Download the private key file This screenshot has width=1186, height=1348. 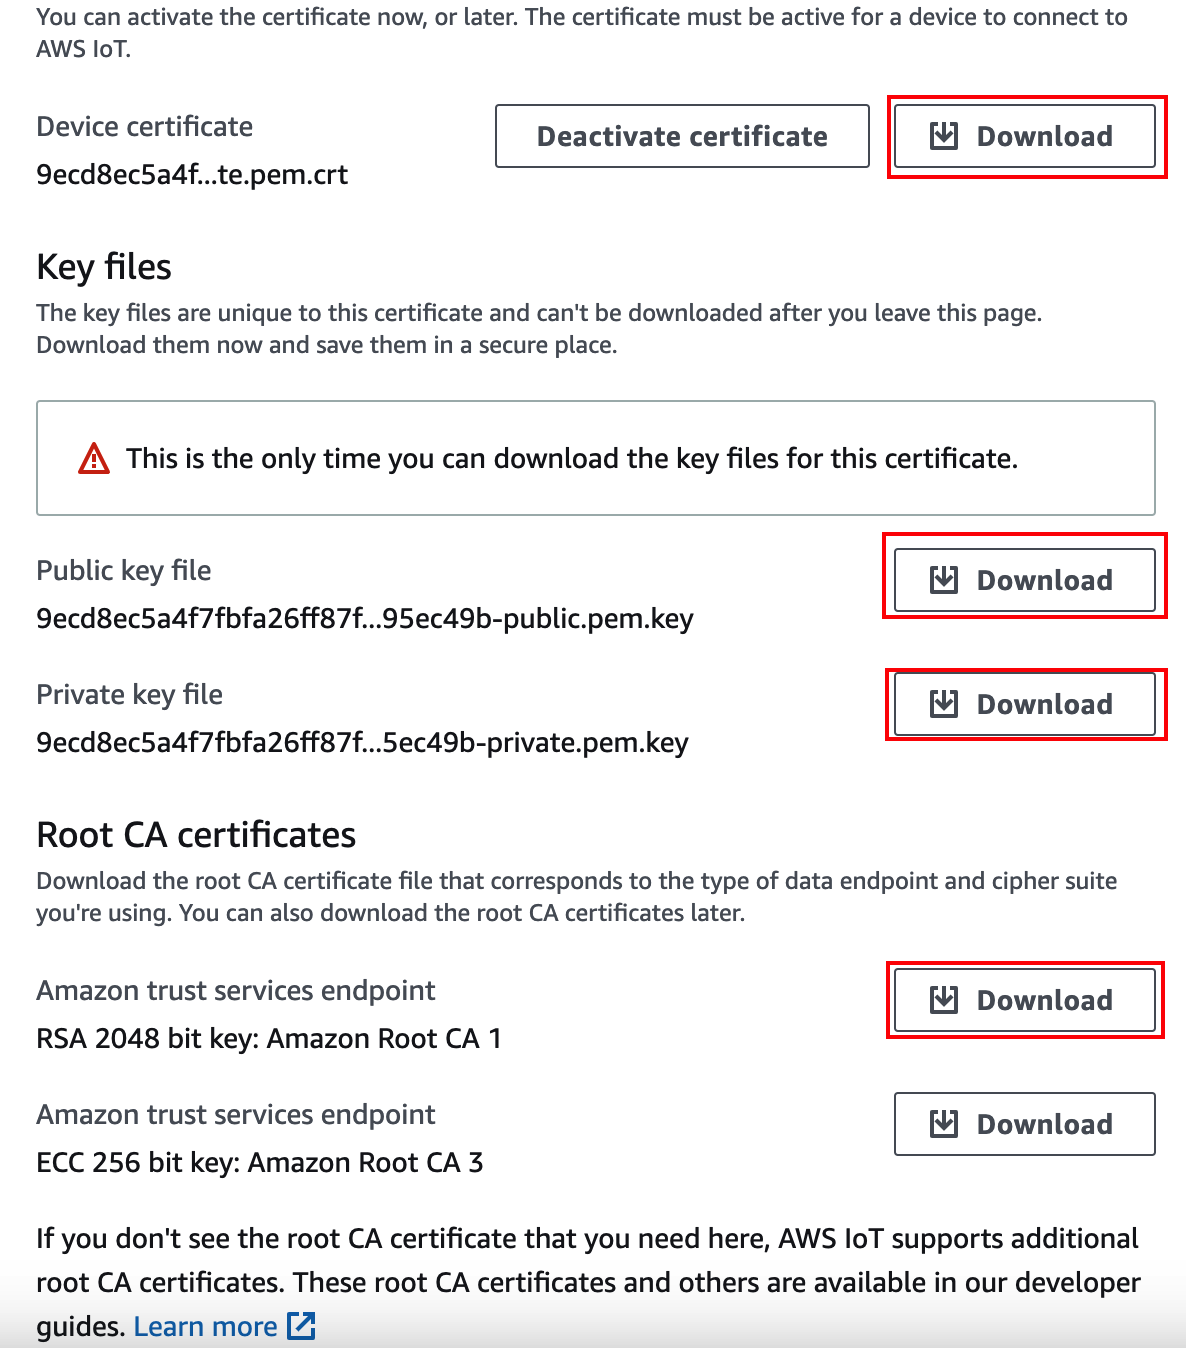[1024, 704]
